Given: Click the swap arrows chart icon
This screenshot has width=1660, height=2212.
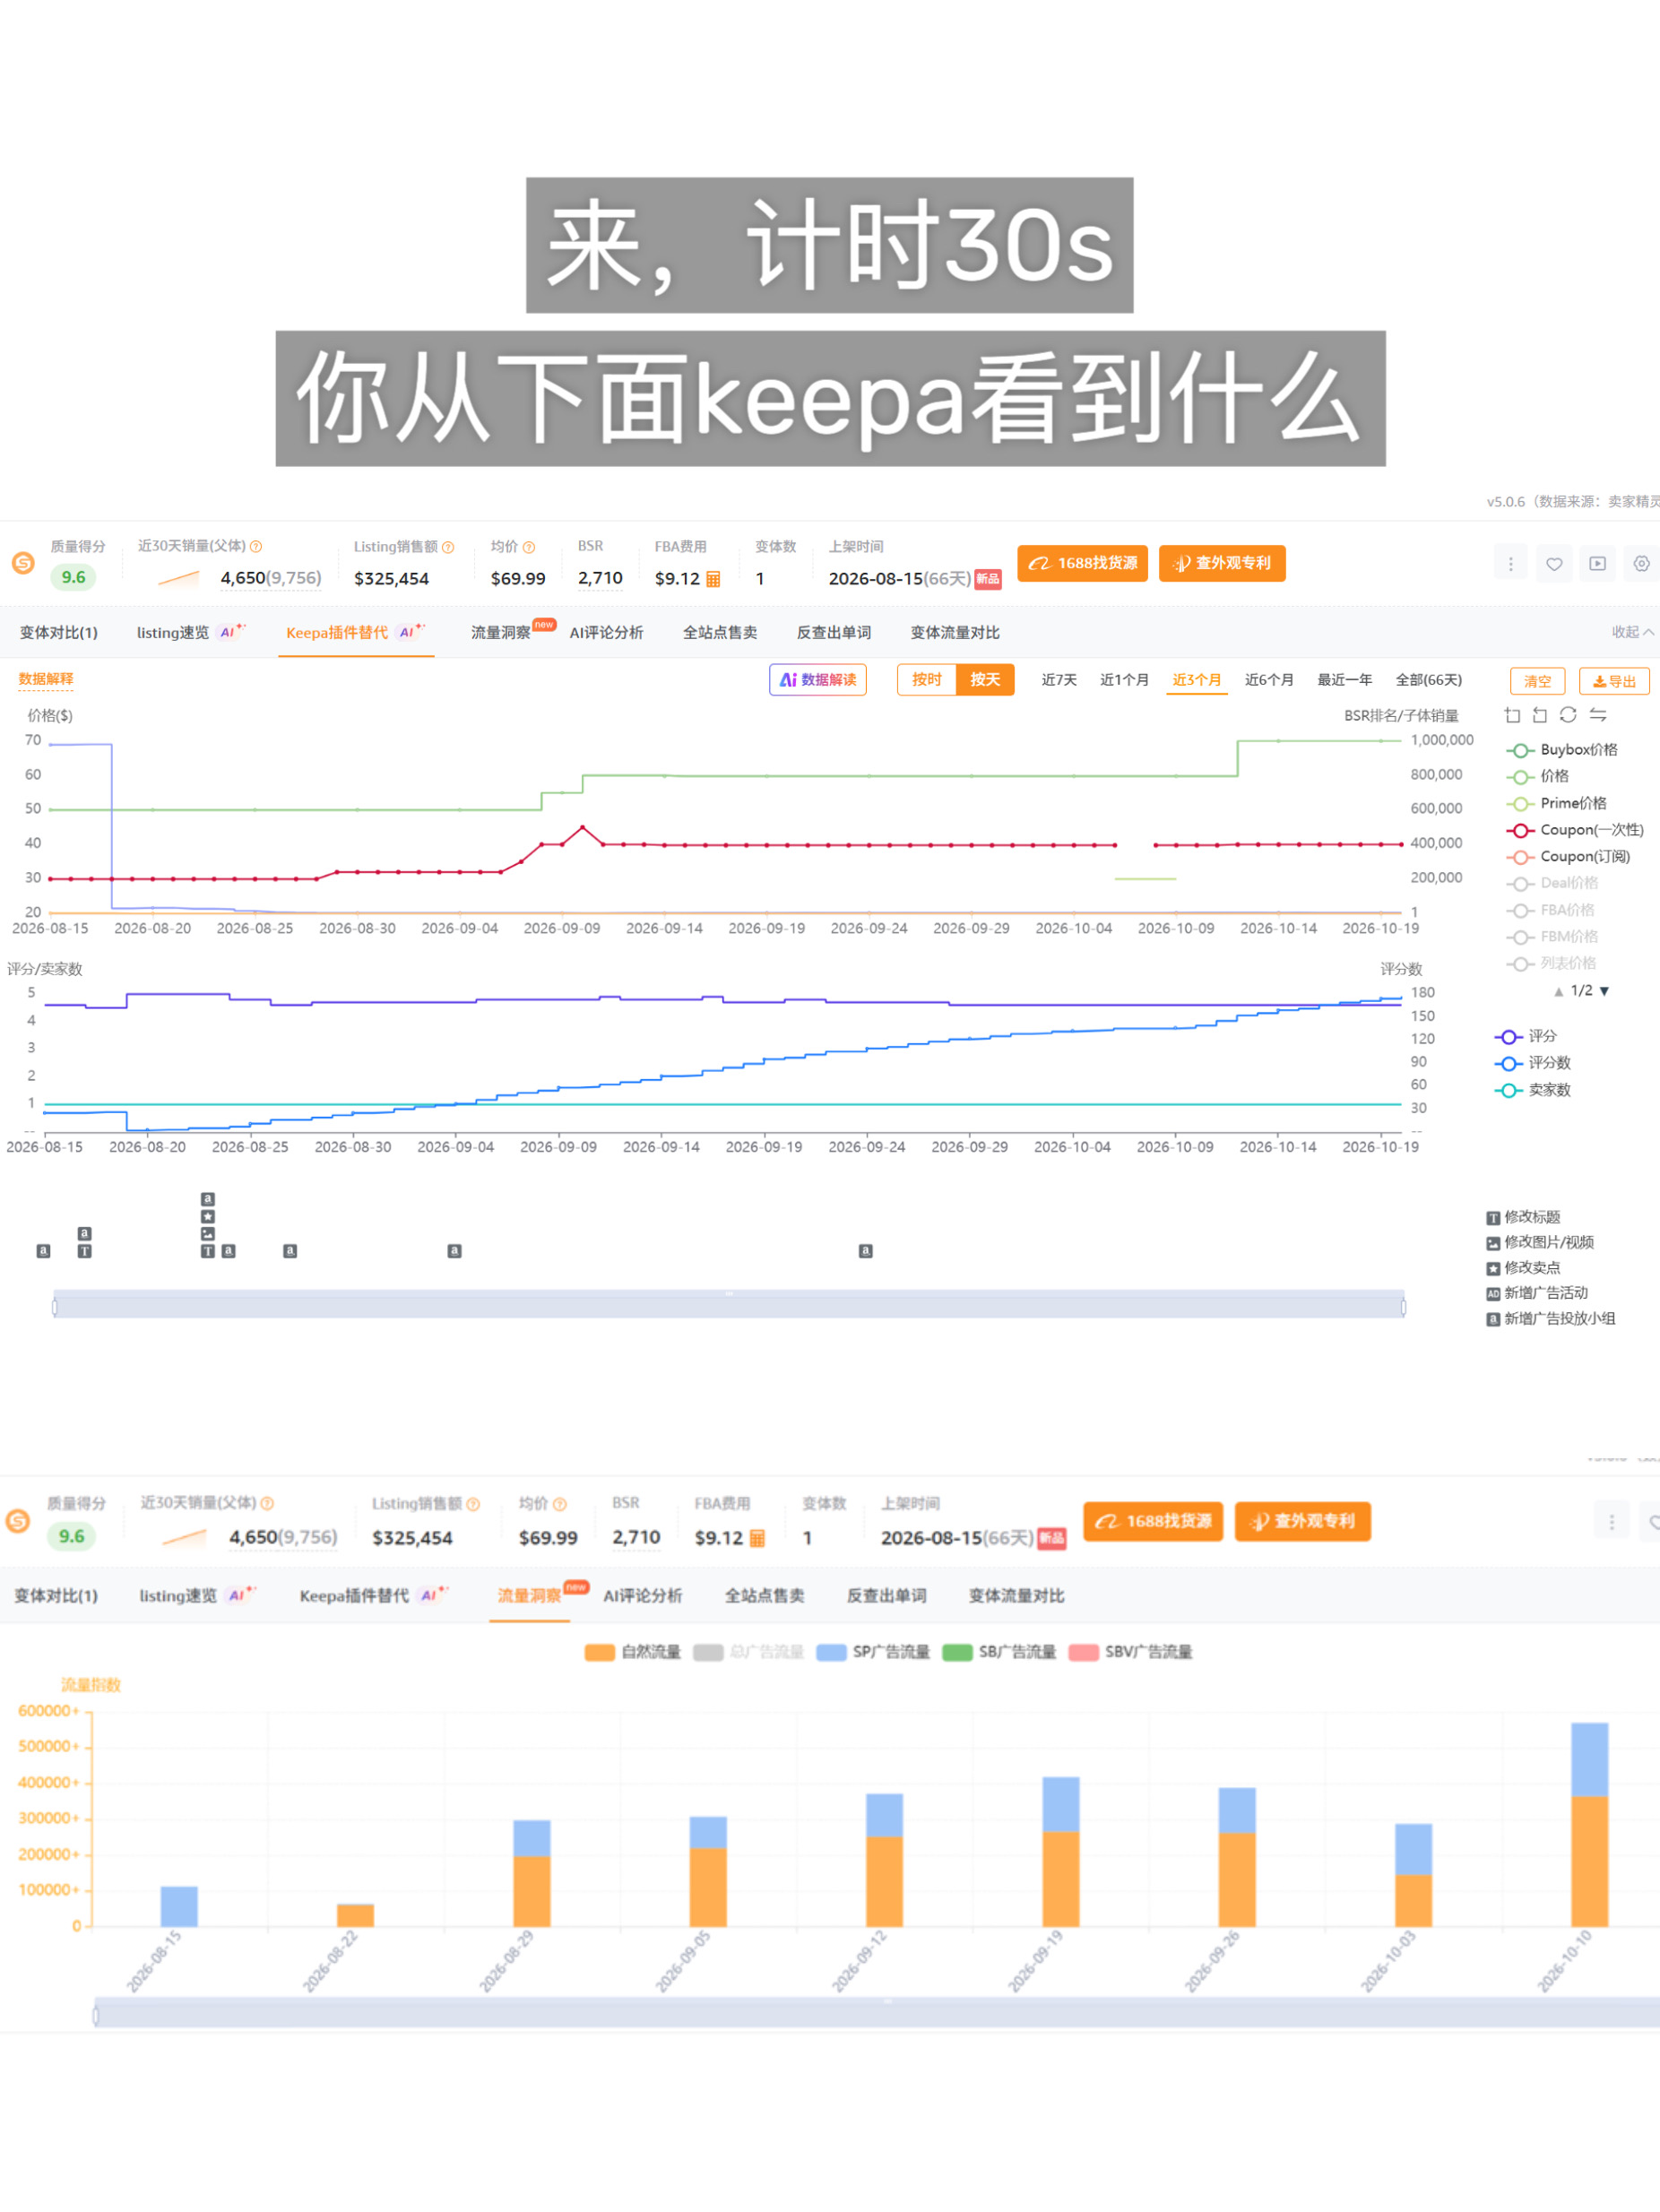Looking at the screenshot, I should point(1598,715).
